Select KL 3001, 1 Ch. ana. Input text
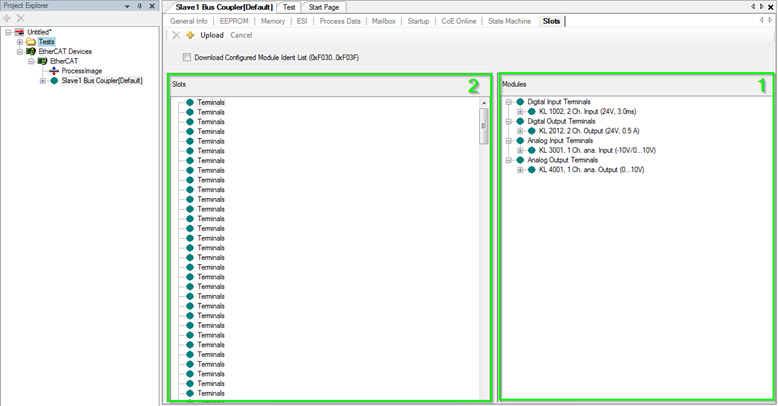 (597, 150)
